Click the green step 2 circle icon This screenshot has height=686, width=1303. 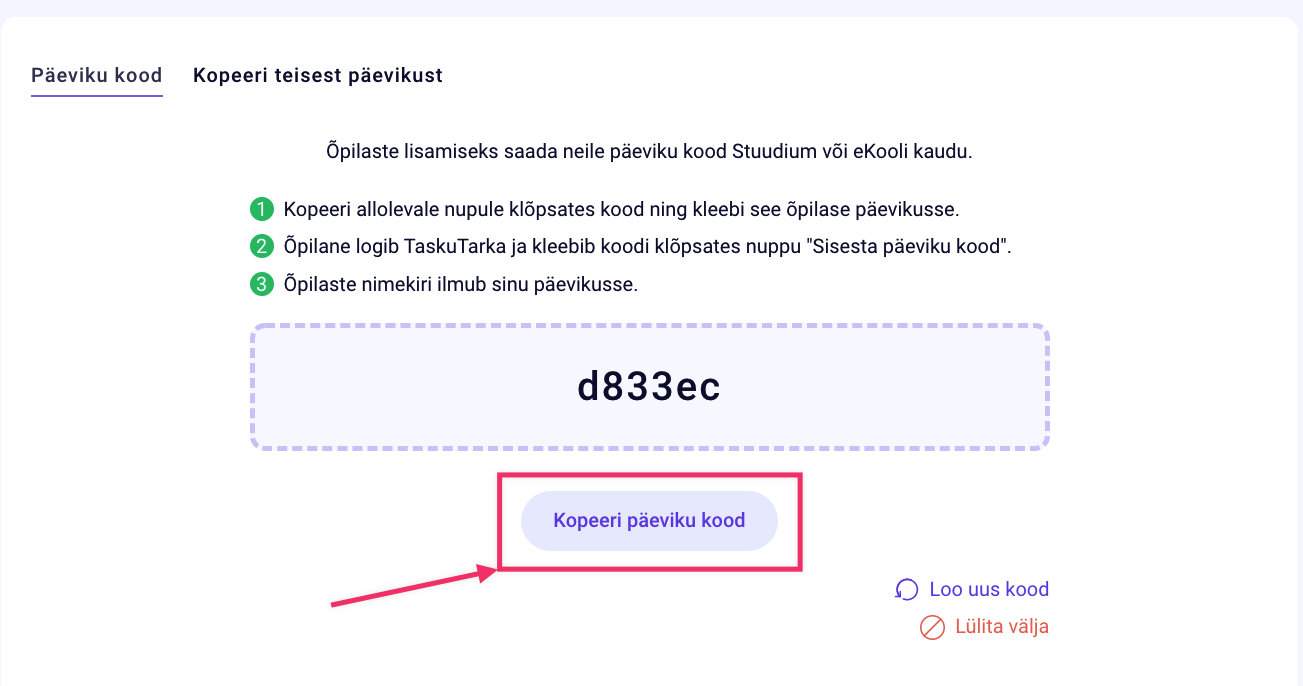pyautogui.click(x=261, y=247)
